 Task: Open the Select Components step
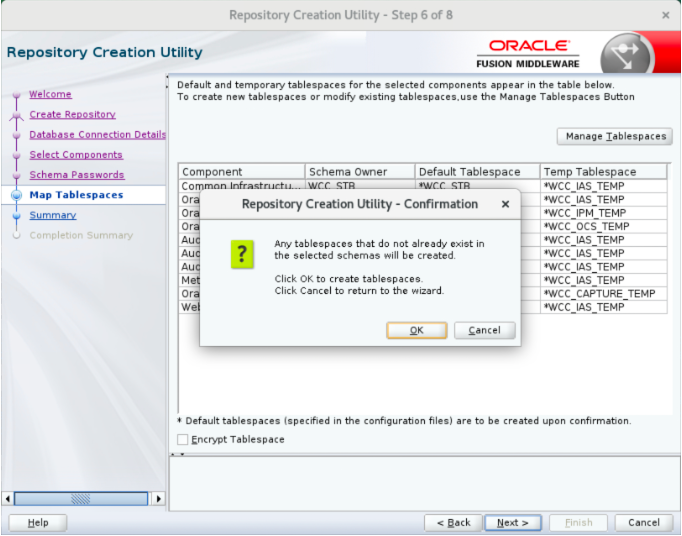point(76,154)
